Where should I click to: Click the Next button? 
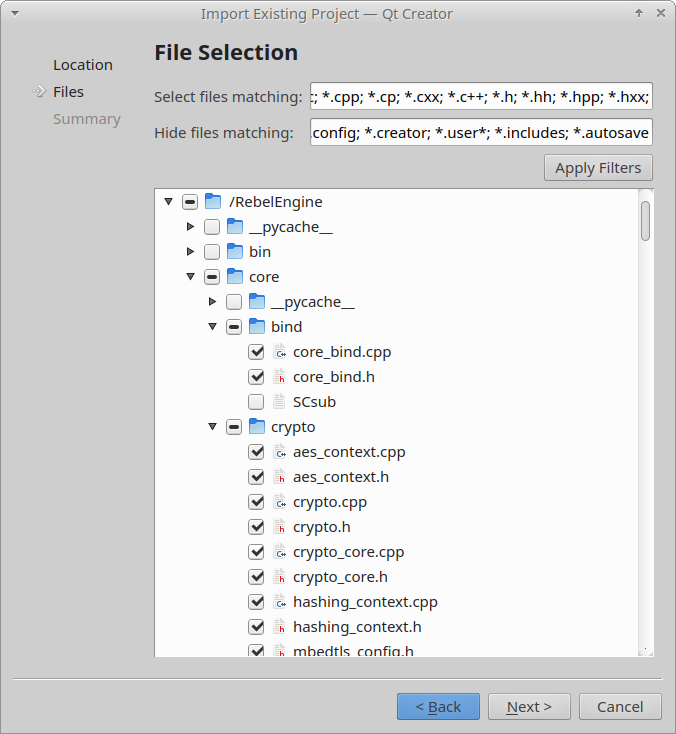(529, 706)
